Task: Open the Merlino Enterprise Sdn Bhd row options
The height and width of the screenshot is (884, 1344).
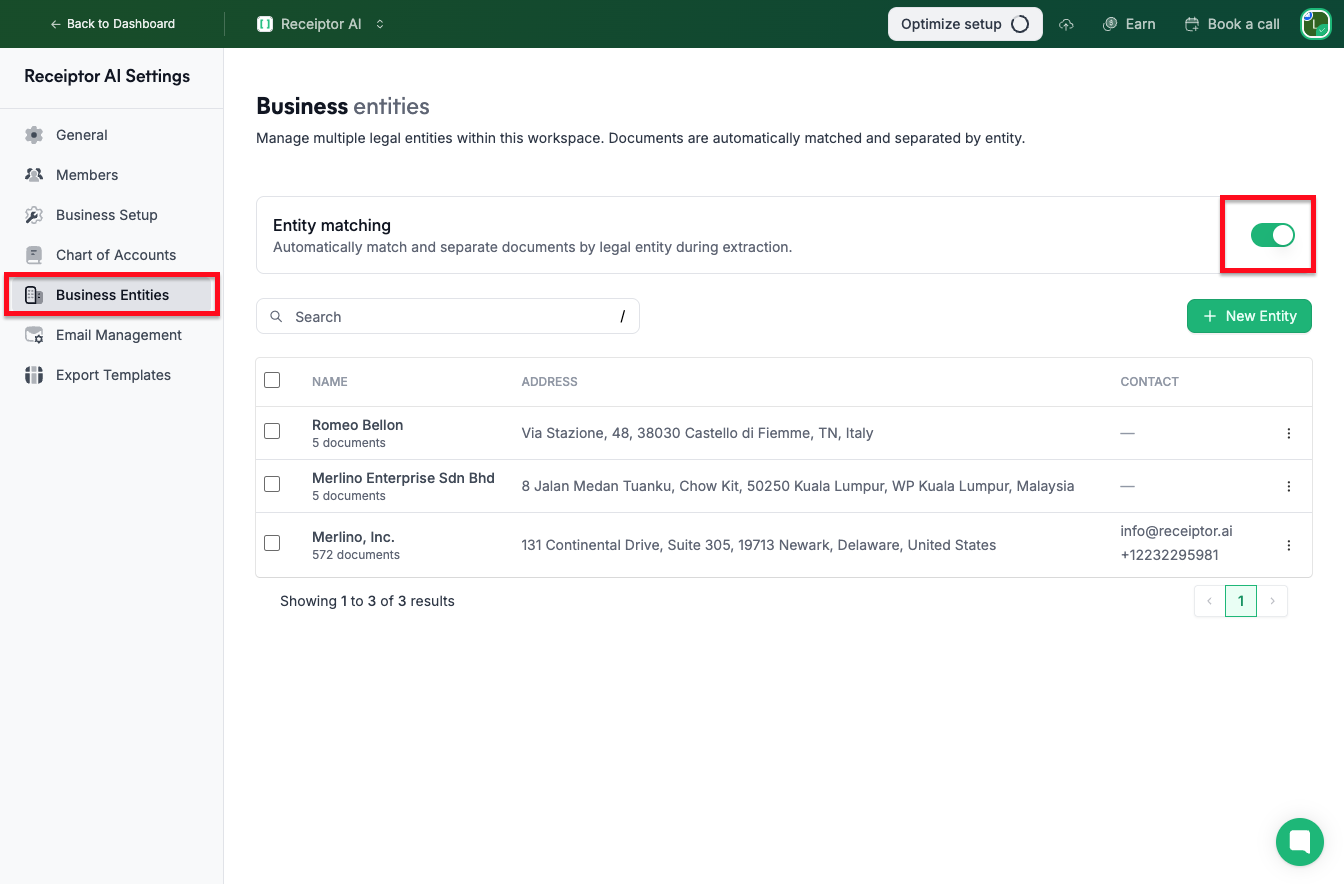Action: click(1288, 486)
